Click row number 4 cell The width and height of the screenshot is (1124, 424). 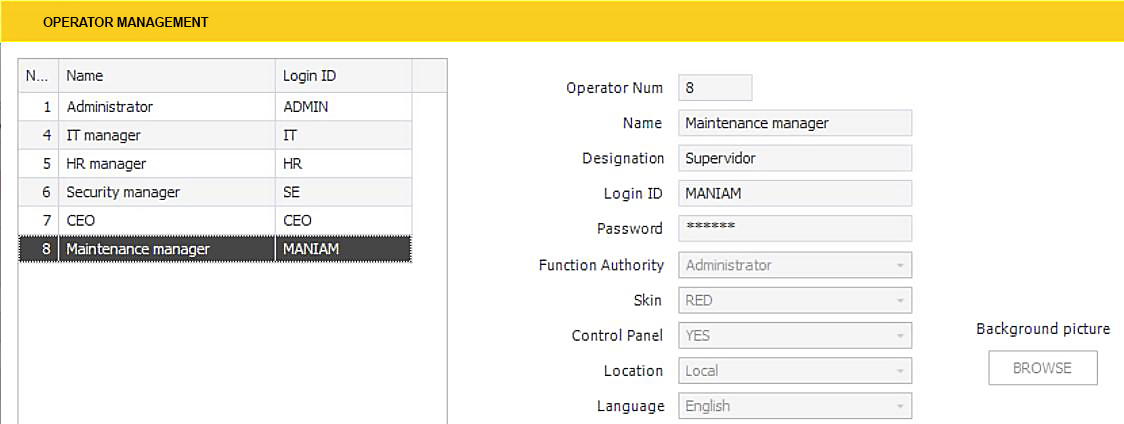[39, 135]
